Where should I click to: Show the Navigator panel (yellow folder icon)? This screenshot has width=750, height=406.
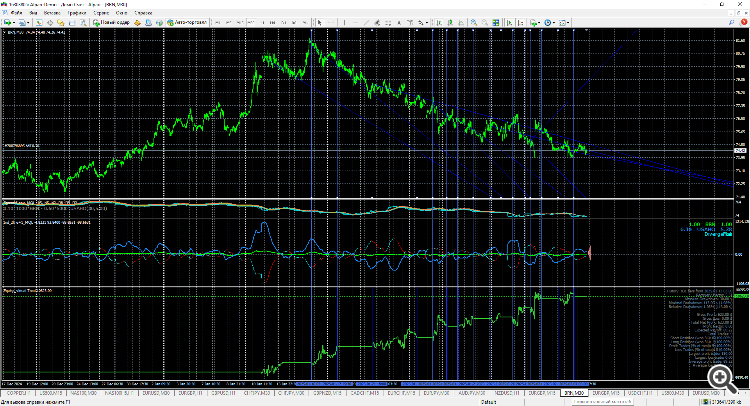click(x=60, y=22)
